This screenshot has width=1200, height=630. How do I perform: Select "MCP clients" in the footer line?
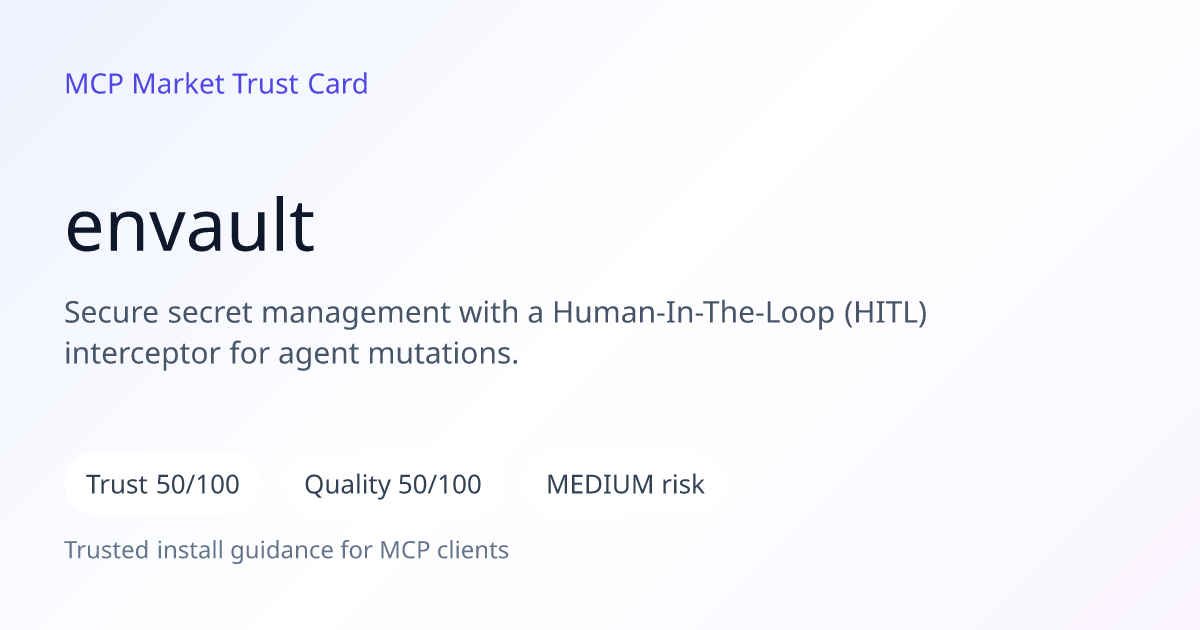[x=444, y=550]
